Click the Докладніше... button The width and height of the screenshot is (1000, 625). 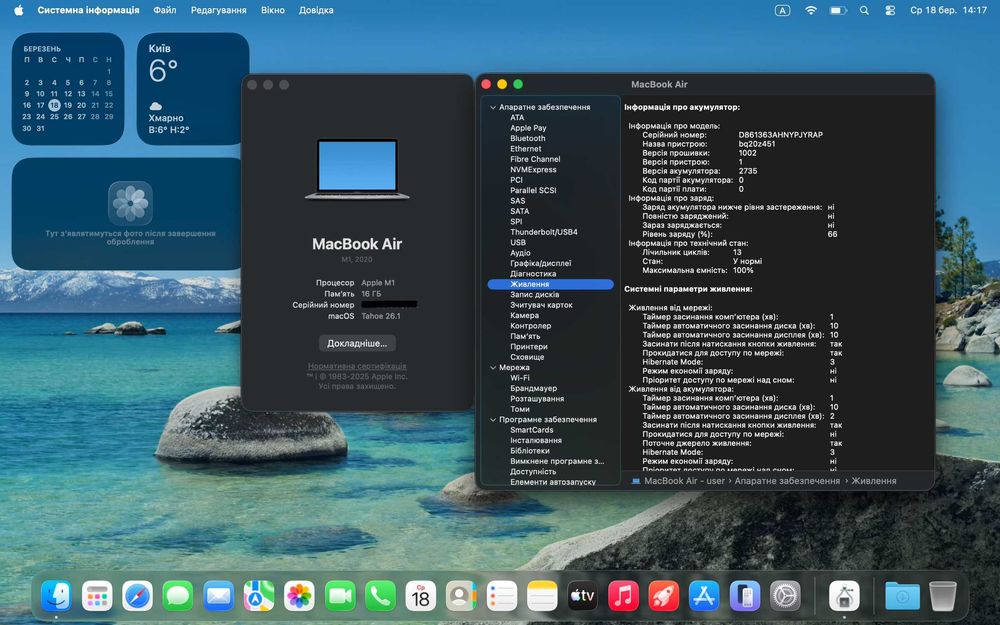point(357,343)
